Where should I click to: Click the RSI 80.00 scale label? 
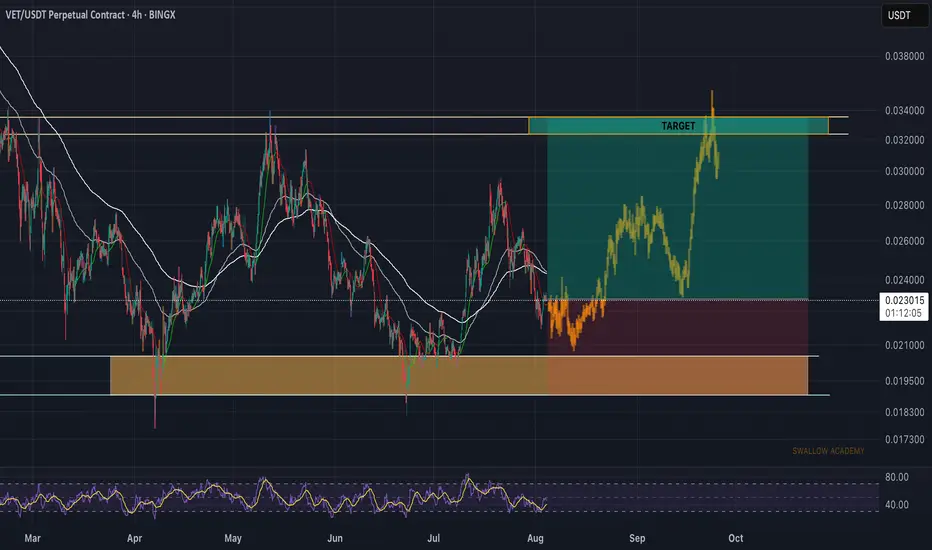[896, 477]
